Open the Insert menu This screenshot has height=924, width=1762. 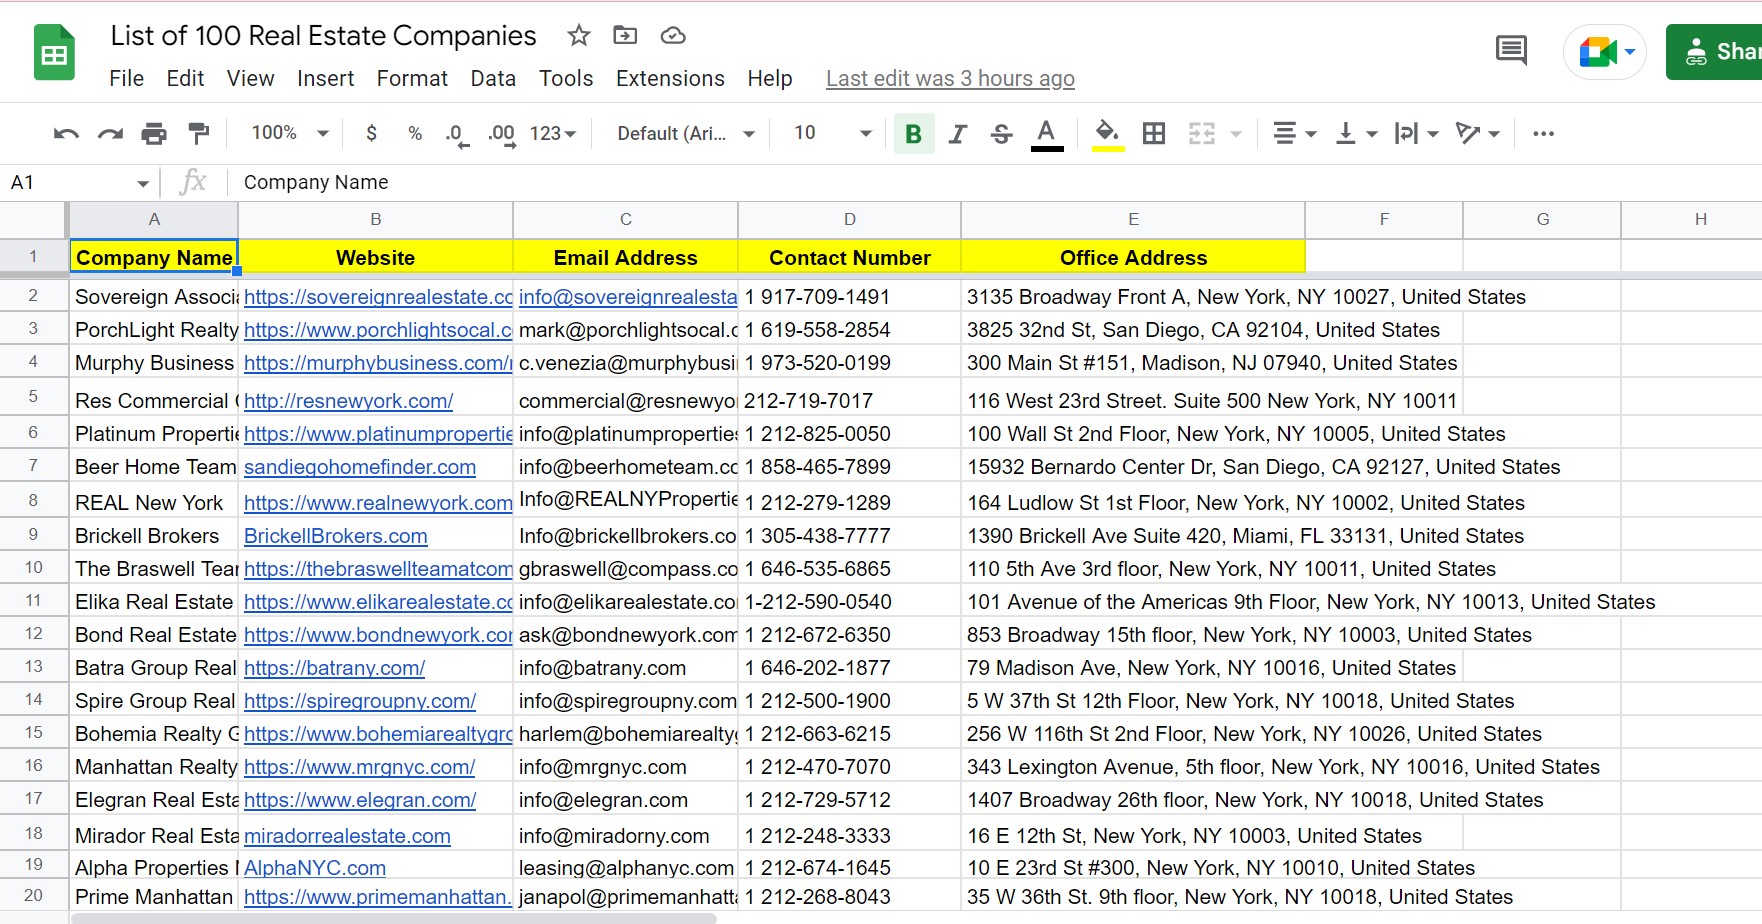(x=326, y=79)
